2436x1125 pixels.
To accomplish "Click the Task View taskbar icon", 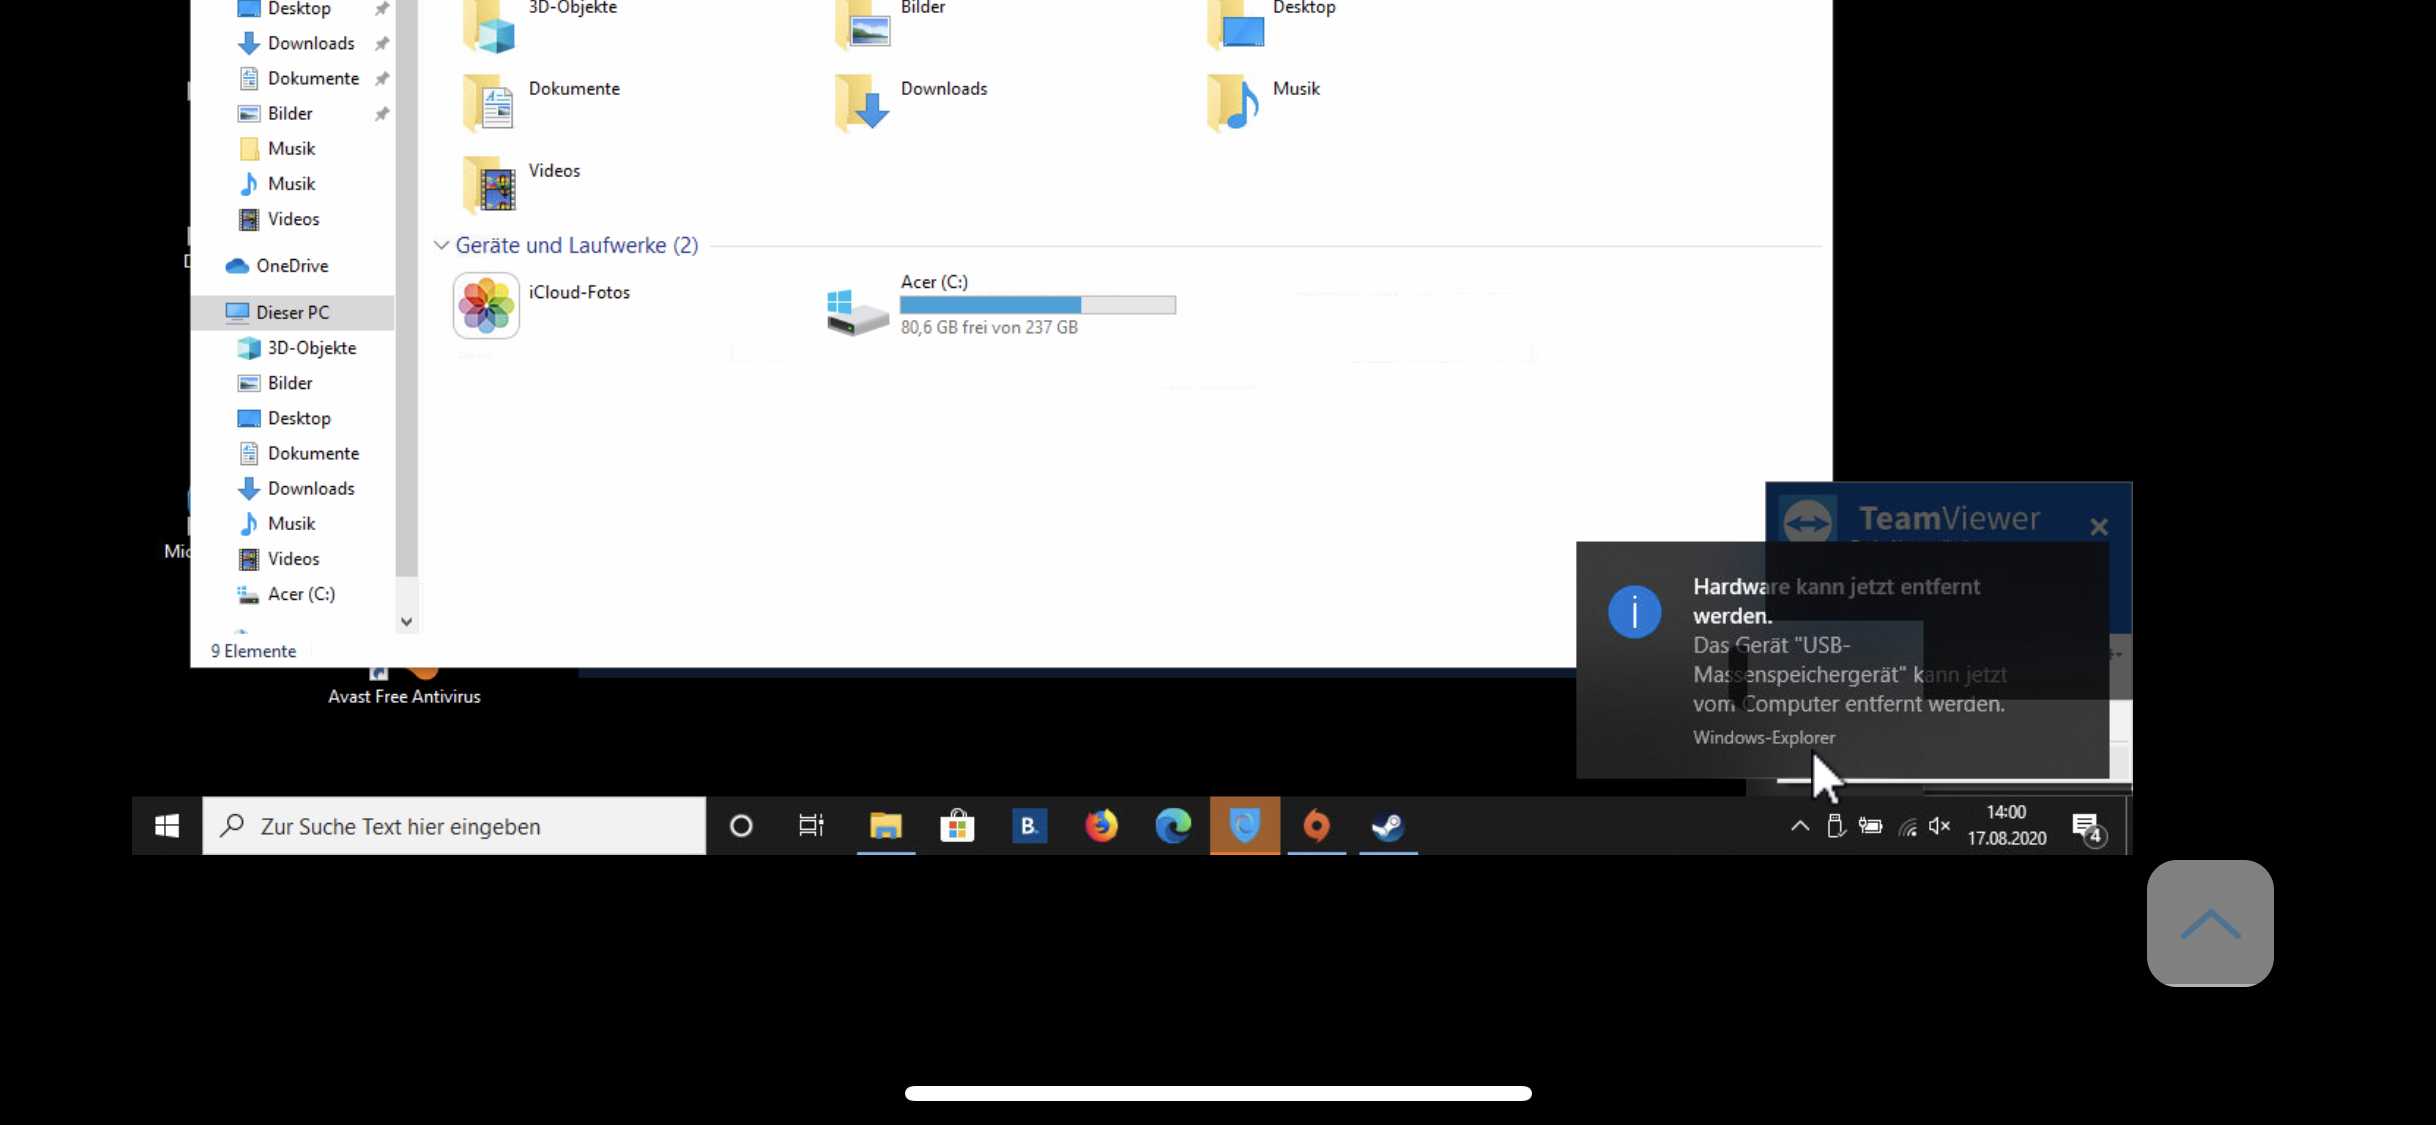I will 811,826.
